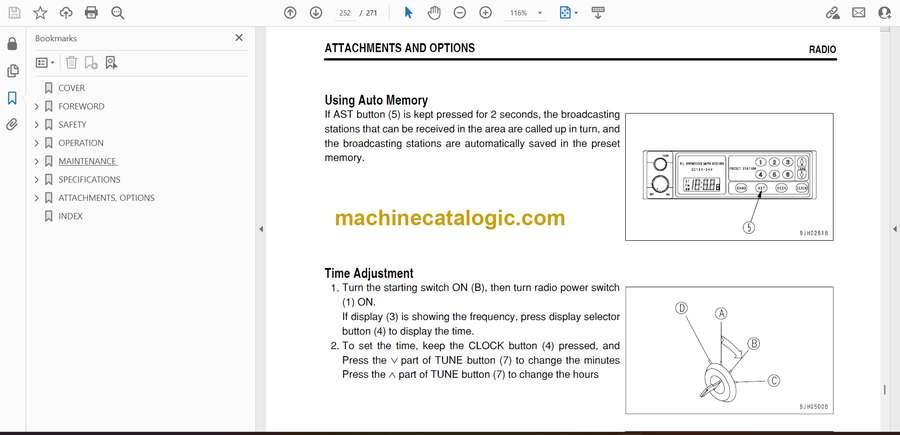Open the COVER bookmark

(71, 88)
